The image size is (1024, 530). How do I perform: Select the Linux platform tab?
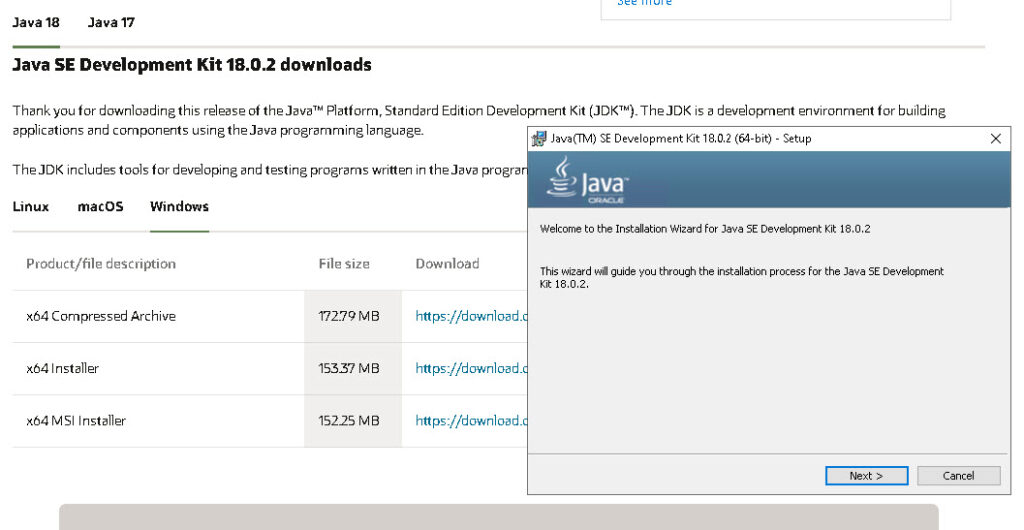(31, 206)
